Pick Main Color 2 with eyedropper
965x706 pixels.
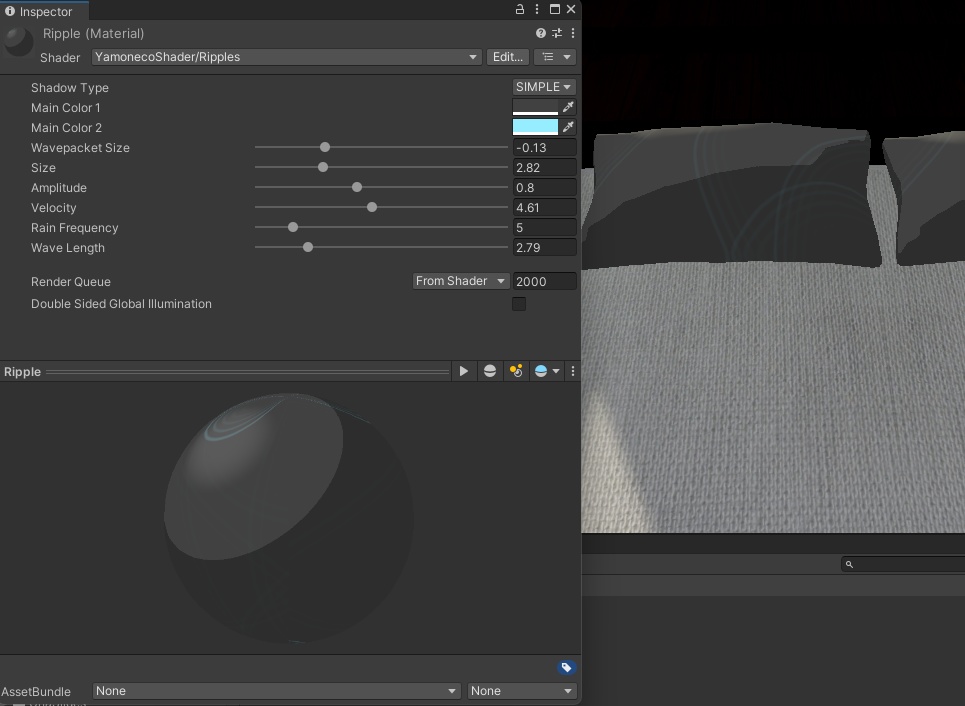568,127
